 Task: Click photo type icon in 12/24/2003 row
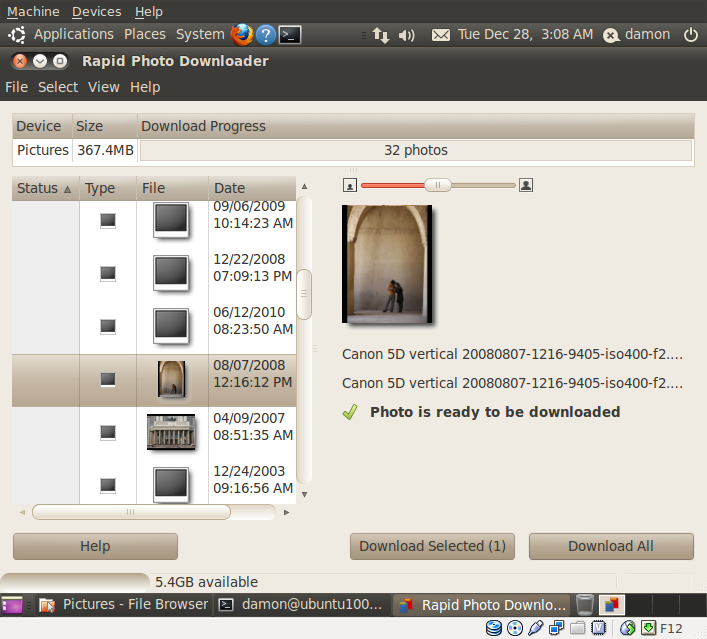(108, 486)
